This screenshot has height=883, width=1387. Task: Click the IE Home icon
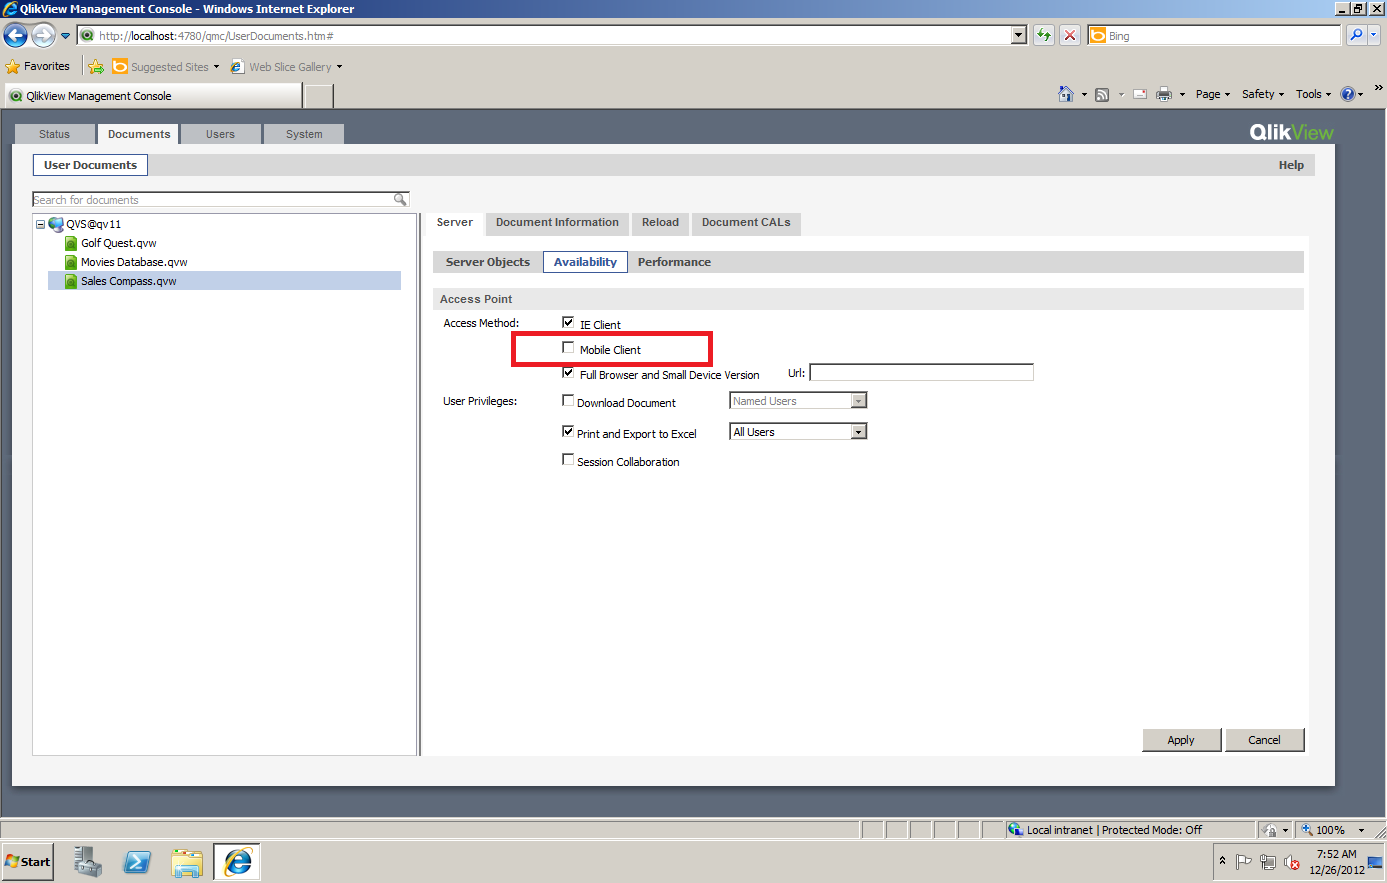click(1066, 94)
